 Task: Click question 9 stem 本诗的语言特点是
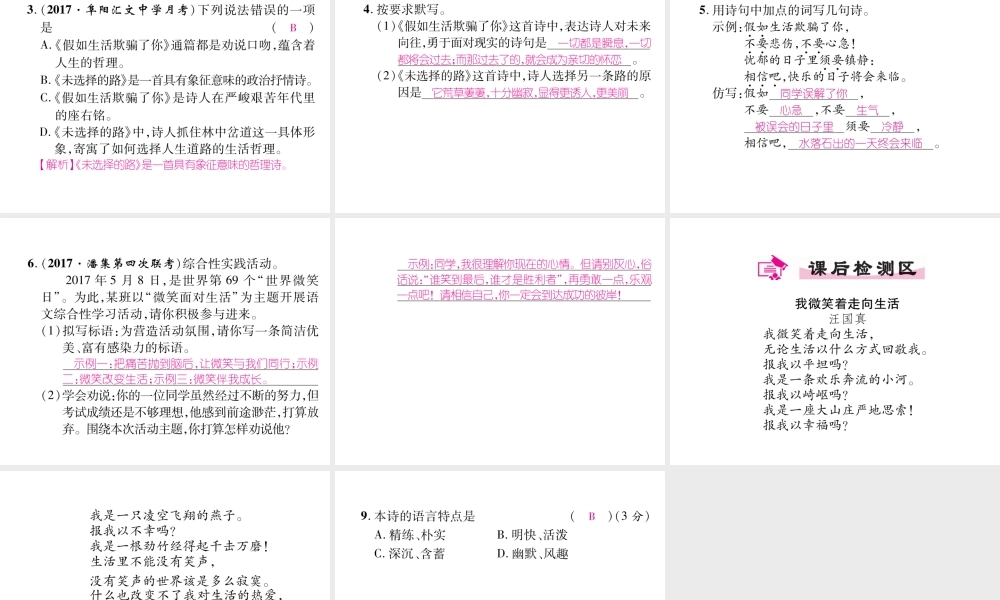(424, 516)
